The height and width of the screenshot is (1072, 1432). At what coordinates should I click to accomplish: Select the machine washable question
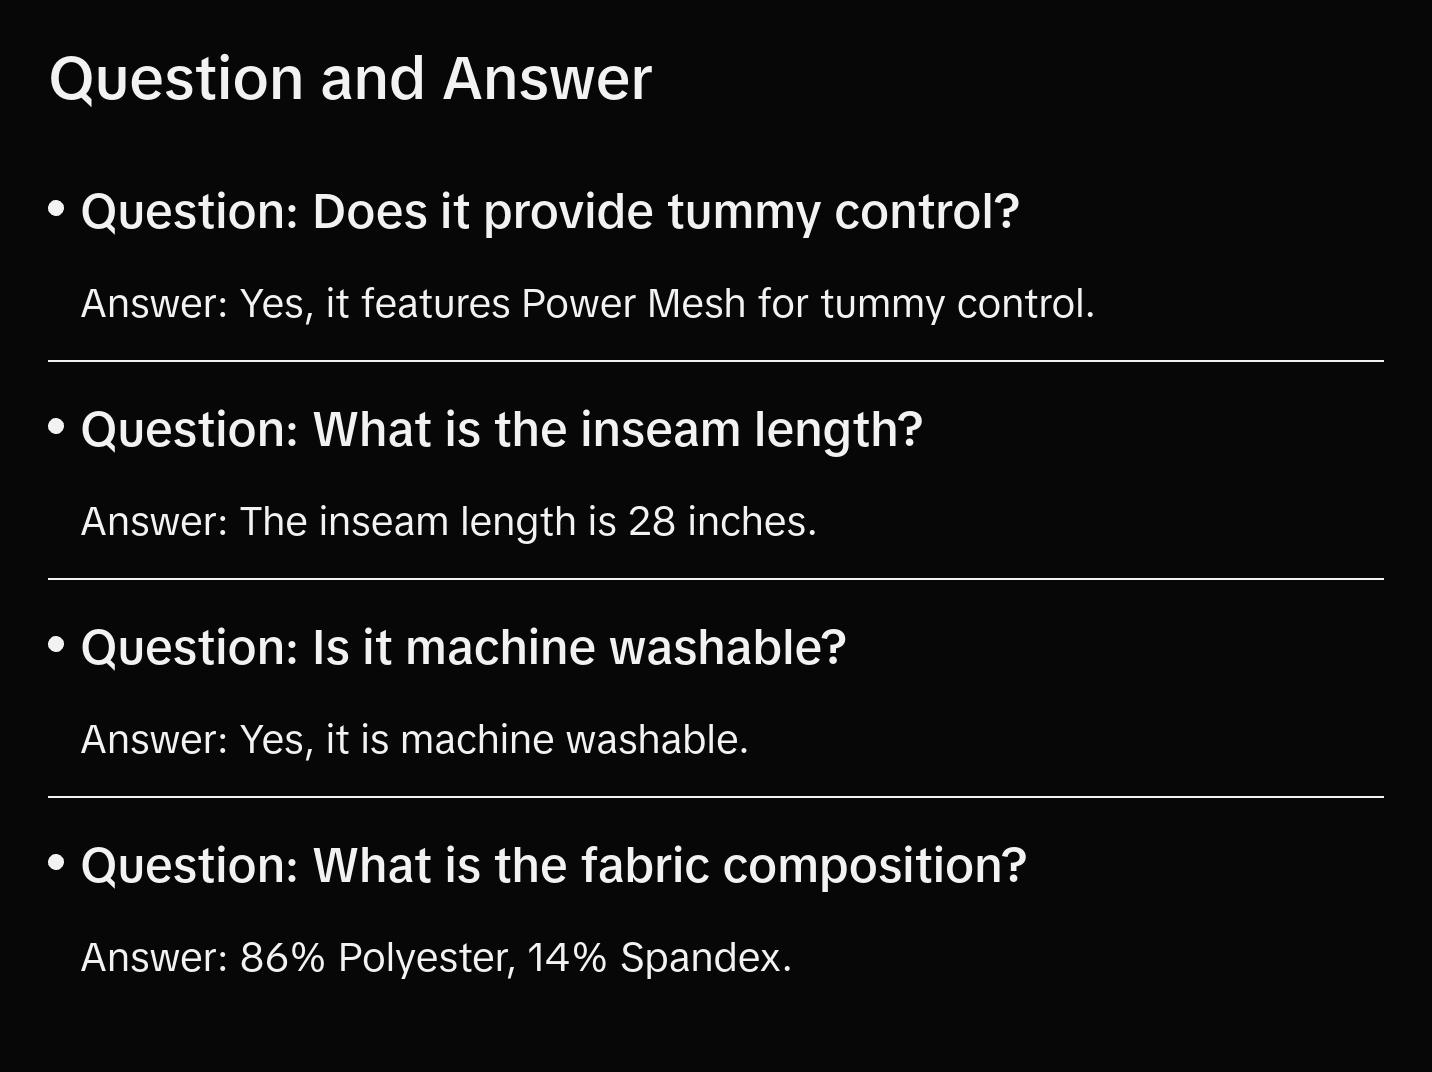click(463, 648)
